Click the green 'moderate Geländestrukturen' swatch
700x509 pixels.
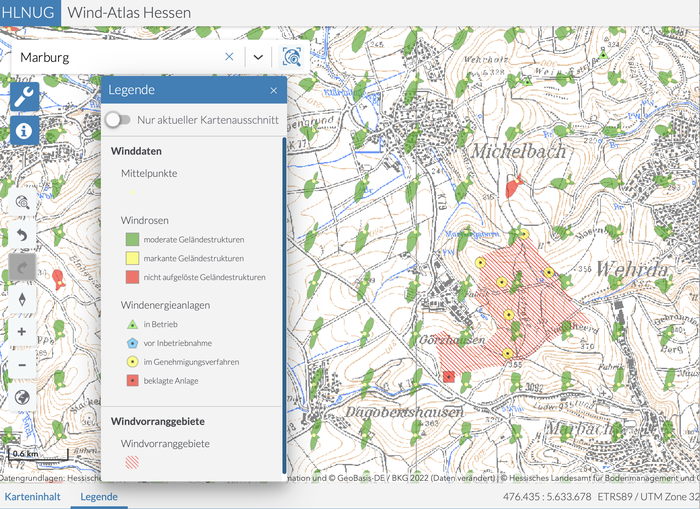tap(131, 240)
